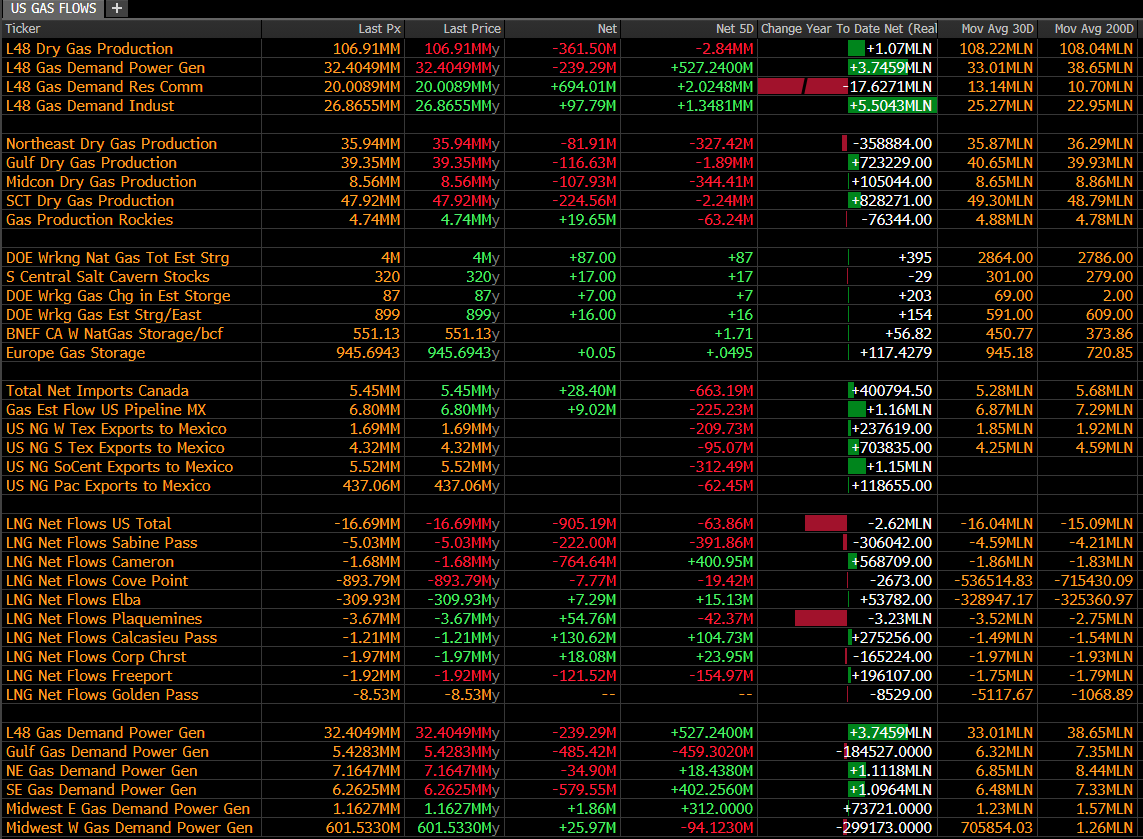
Task: Click the 705854.03 Midwest W 30D average
Action: (997, 827)
